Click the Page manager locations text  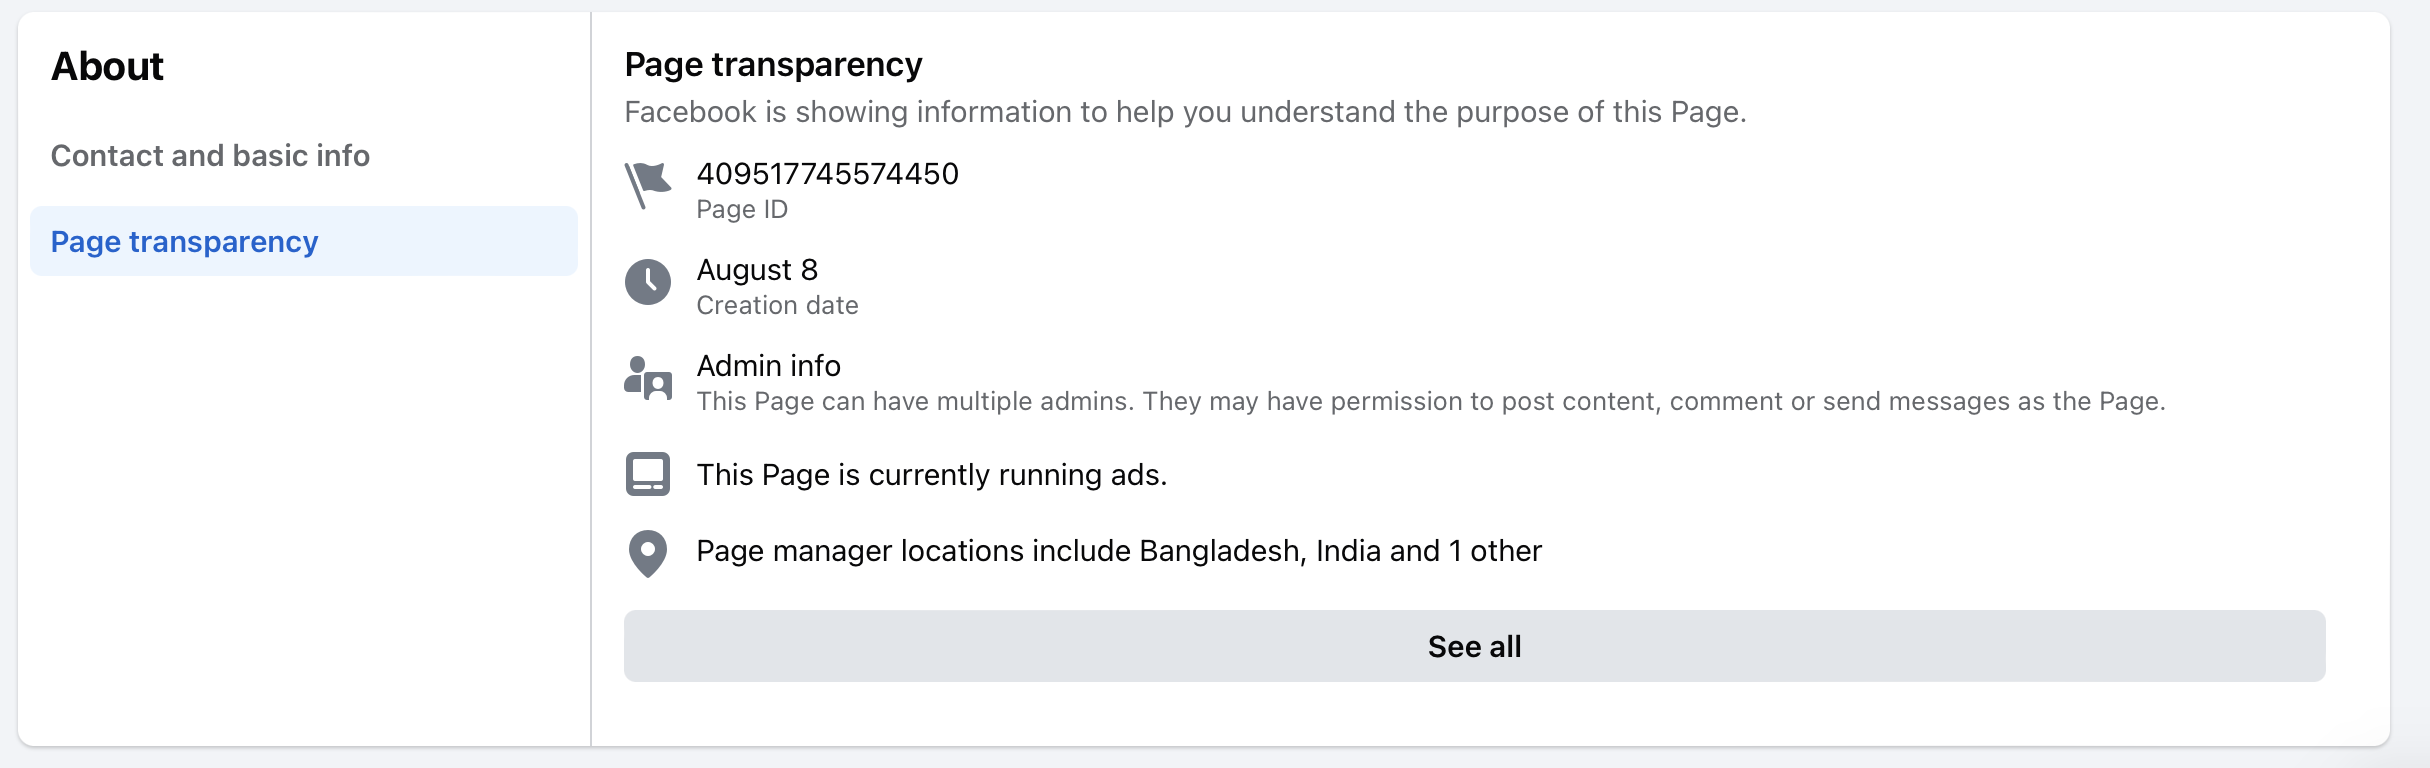tap(1119, 551)
